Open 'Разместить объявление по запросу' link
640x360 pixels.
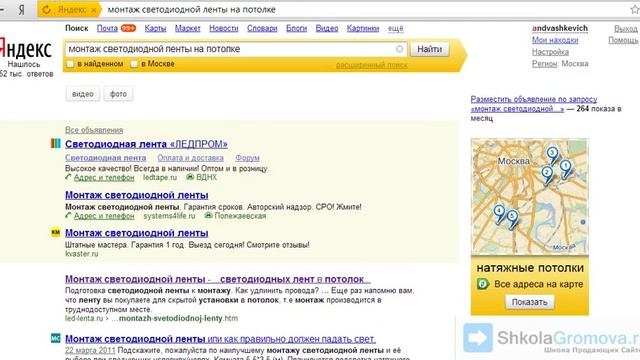pos(534,104)
